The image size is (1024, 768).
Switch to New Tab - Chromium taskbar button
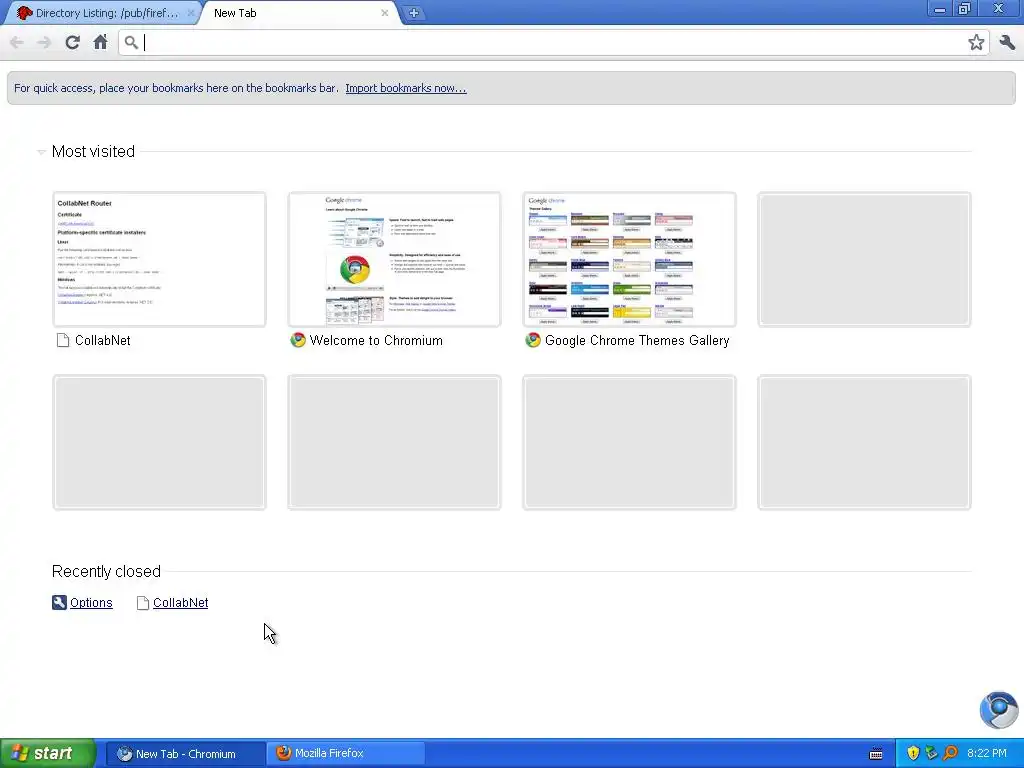tap(185, 754)
